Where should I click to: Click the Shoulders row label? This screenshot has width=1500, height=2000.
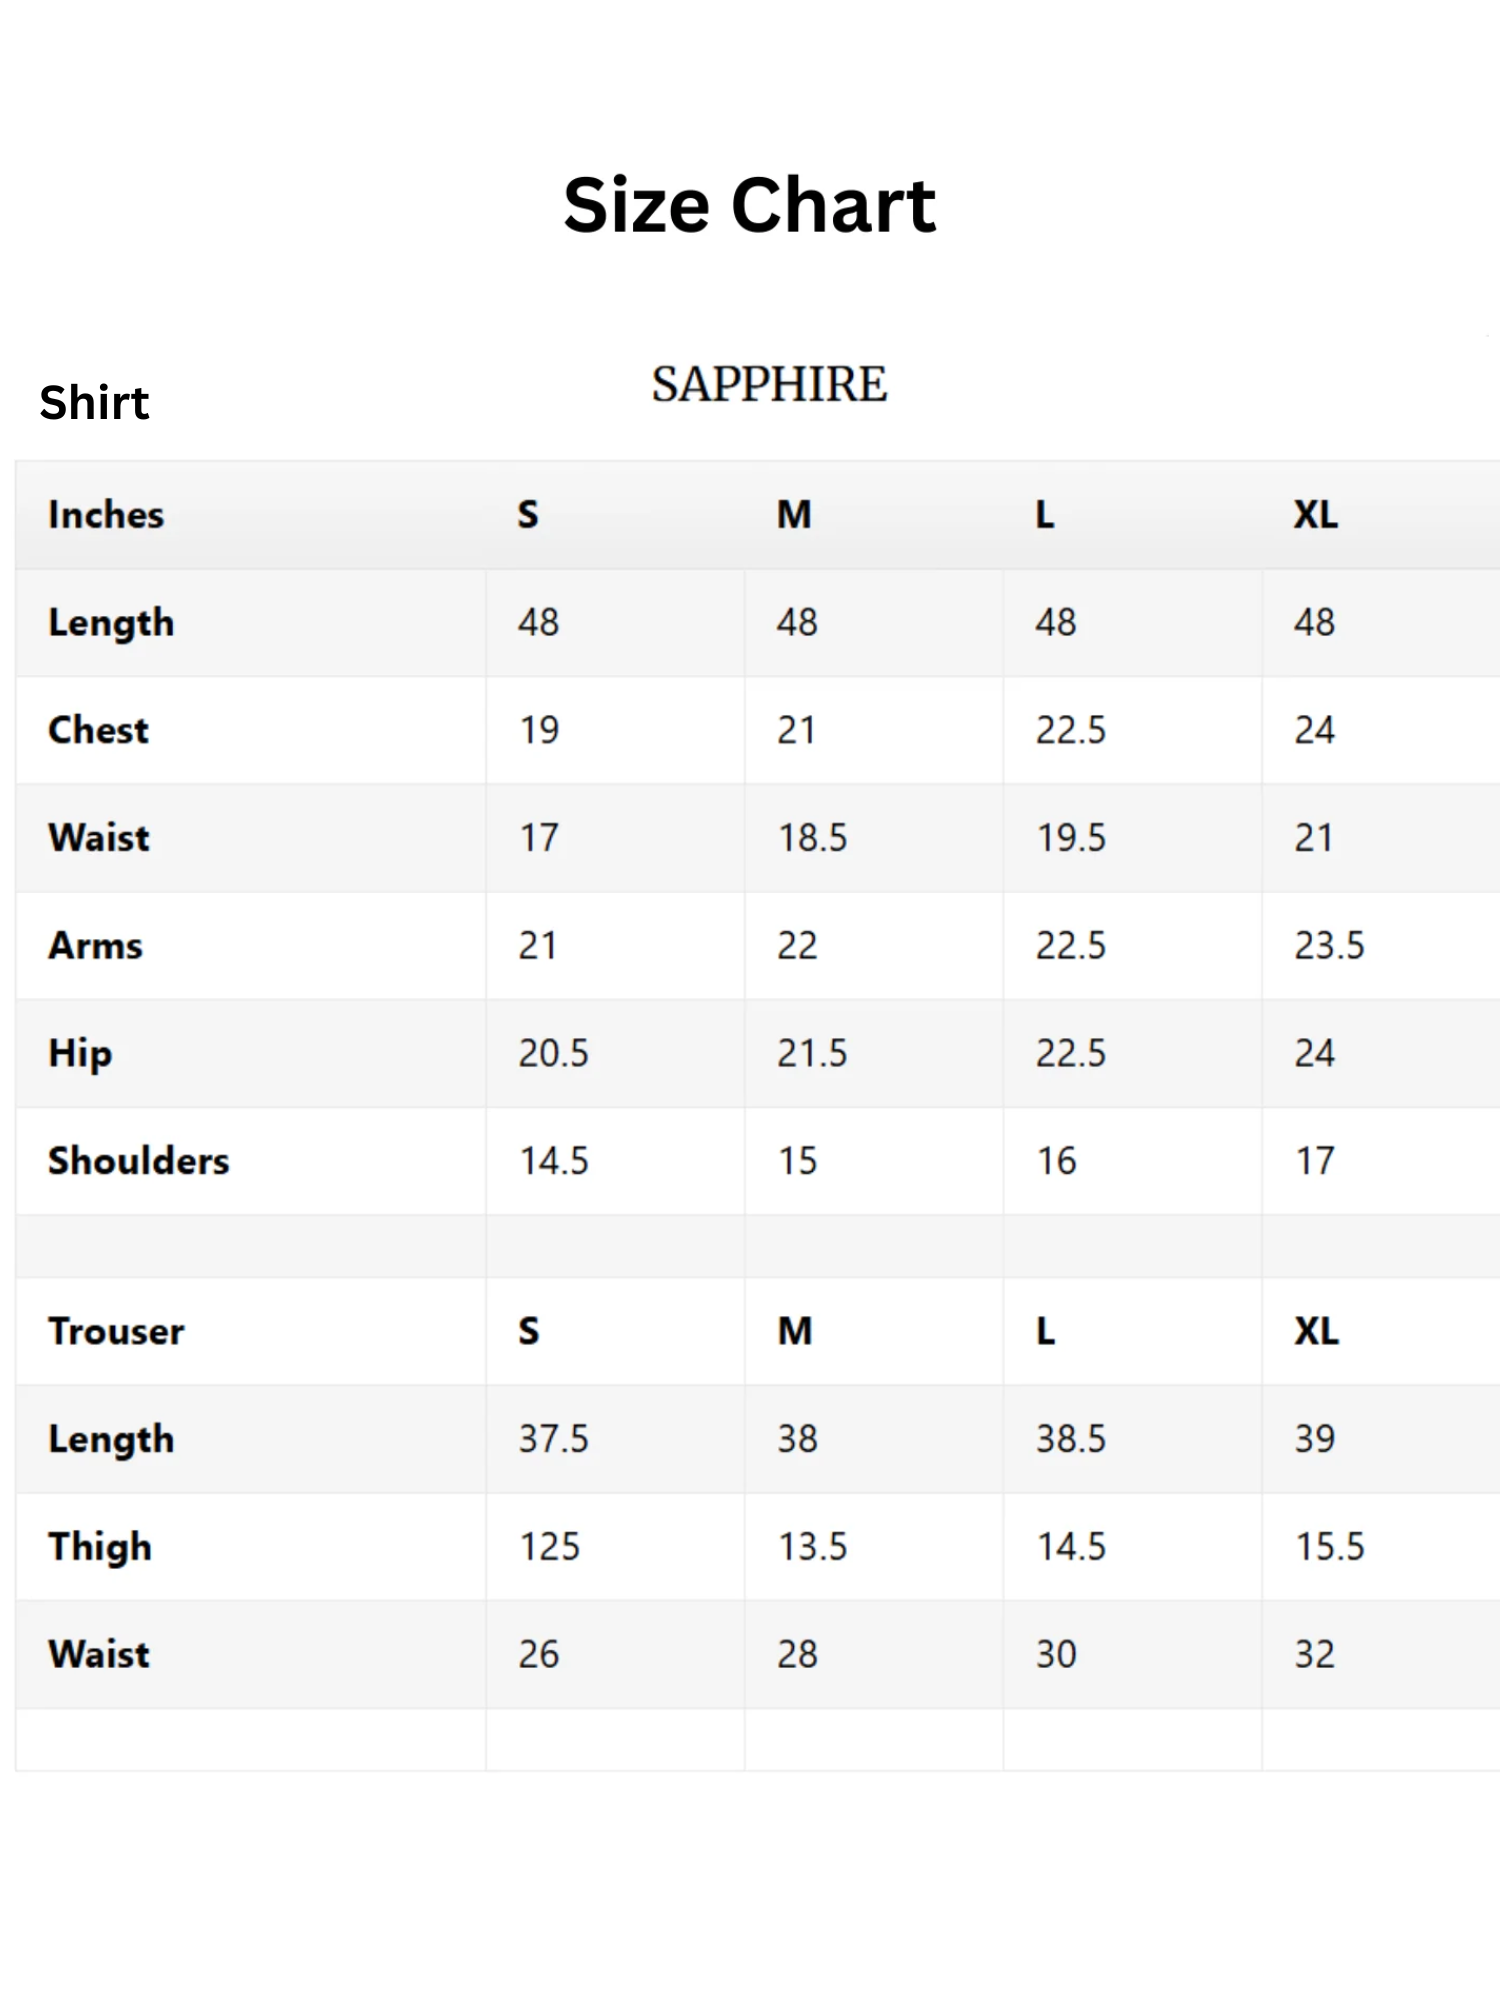click(x=138, y=1161)
